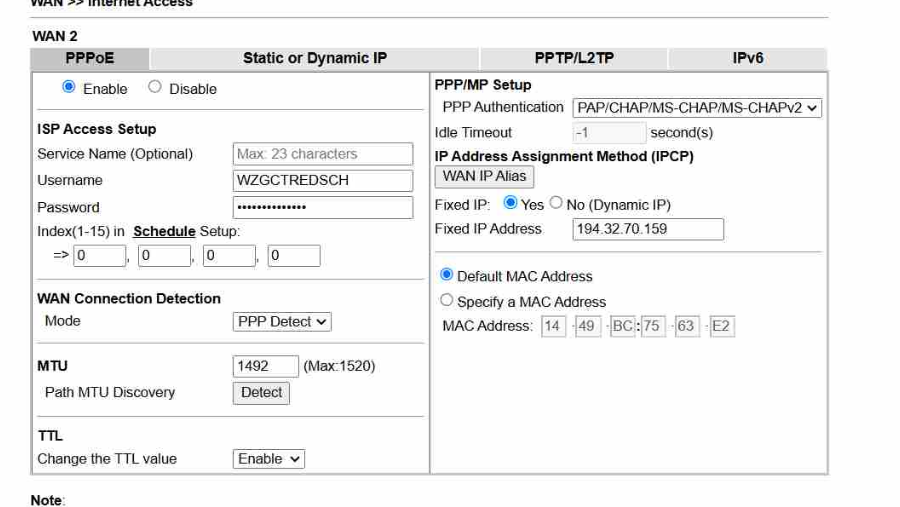The image size is (900, 507).
Task: Select No (Dynamic IP) option
Action: point(556,203)
